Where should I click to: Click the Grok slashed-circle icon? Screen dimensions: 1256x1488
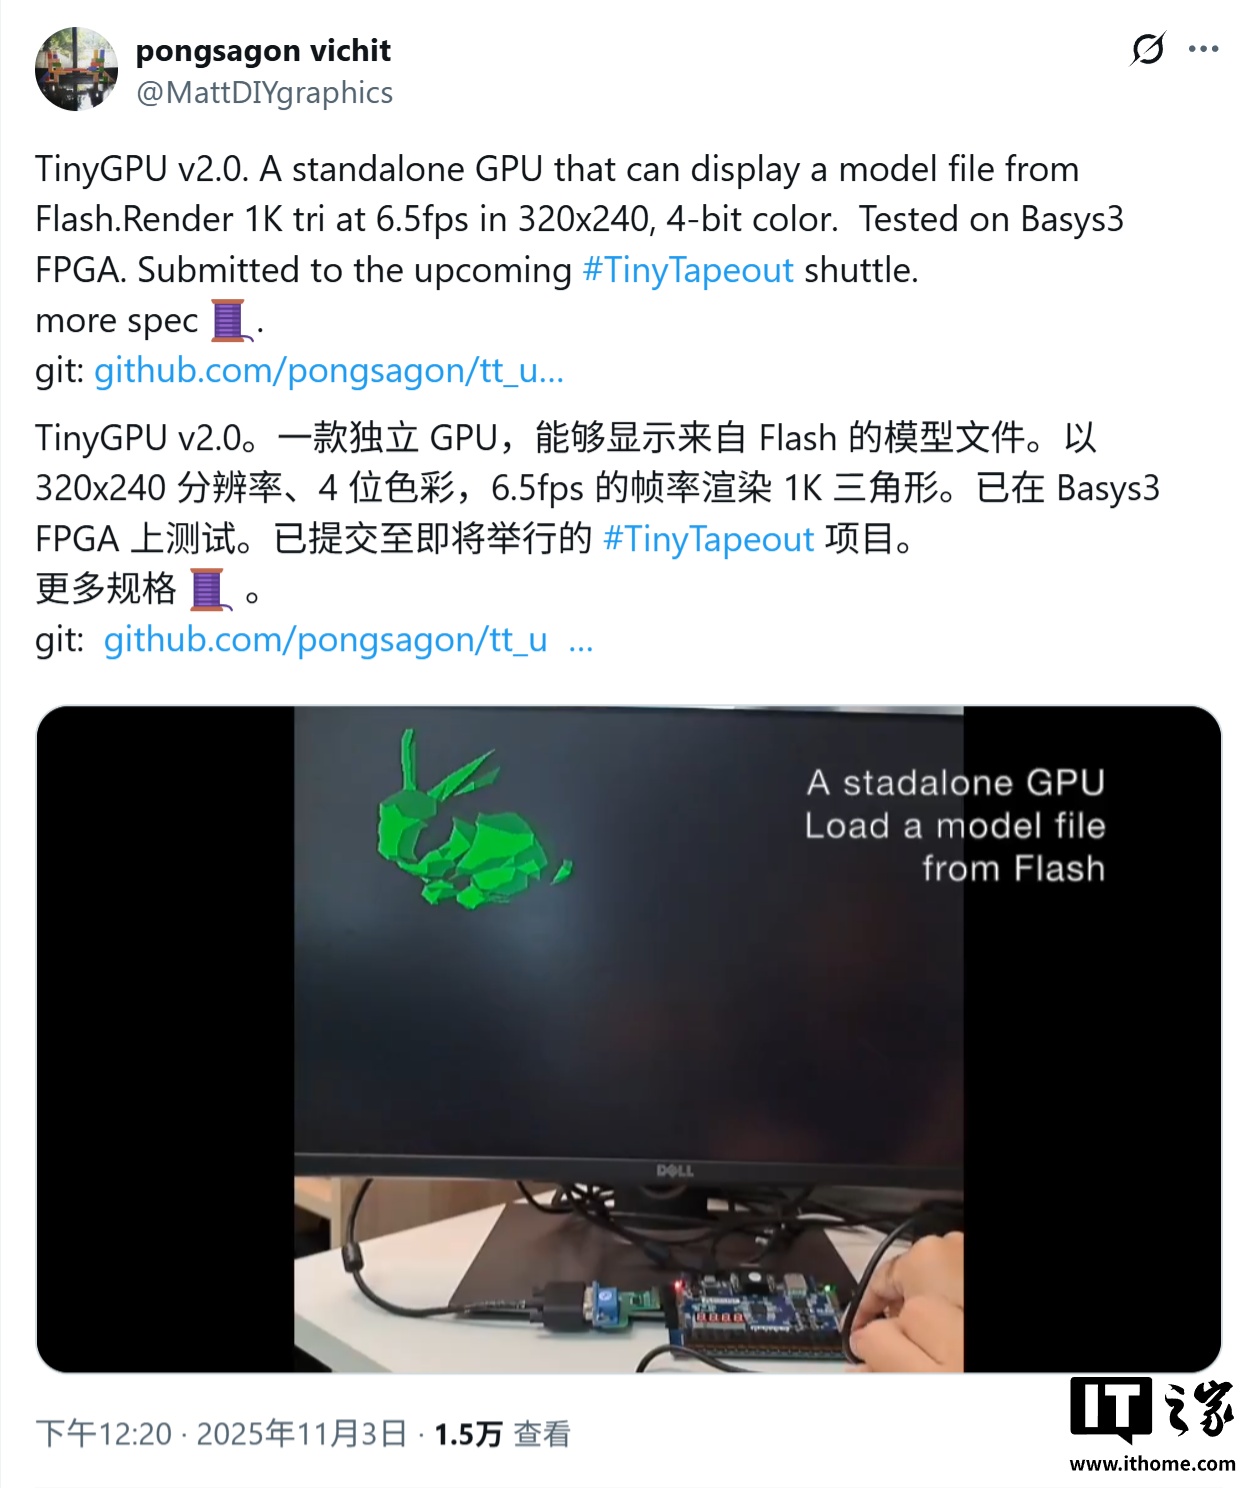pyautogui.click(x=1148, y=49)
